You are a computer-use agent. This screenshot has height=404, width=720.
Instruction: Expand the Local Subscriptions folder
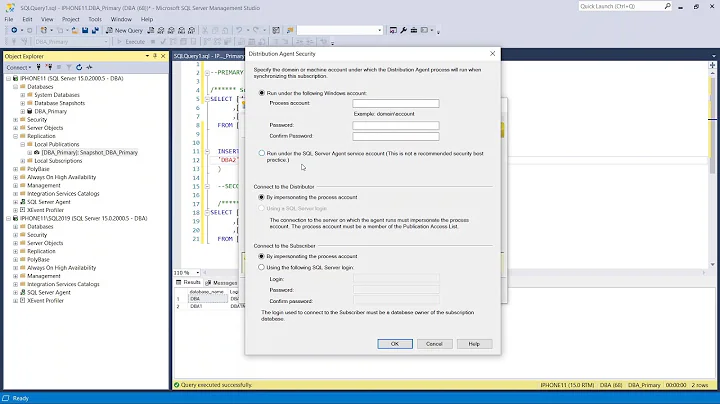[x=23, y=161]
